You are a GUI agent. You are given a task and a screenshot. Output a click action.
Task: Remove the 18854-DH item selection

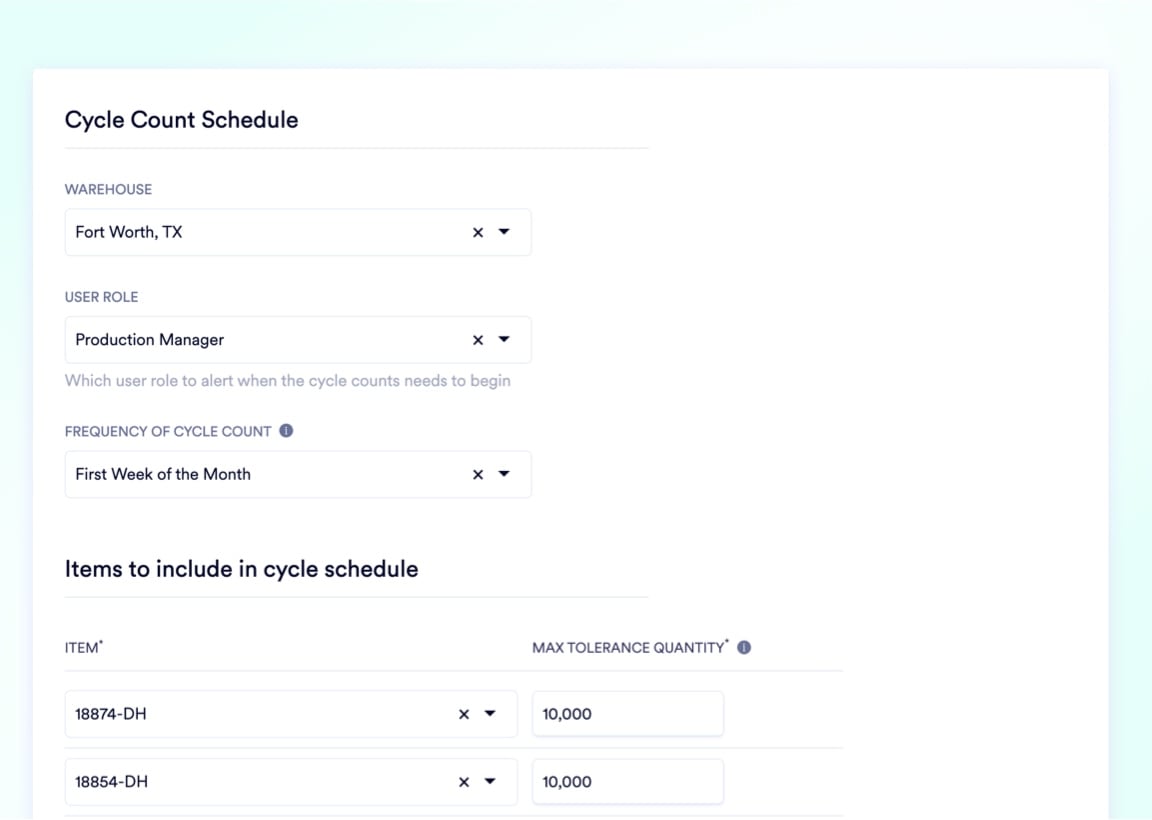coord(464,782)
